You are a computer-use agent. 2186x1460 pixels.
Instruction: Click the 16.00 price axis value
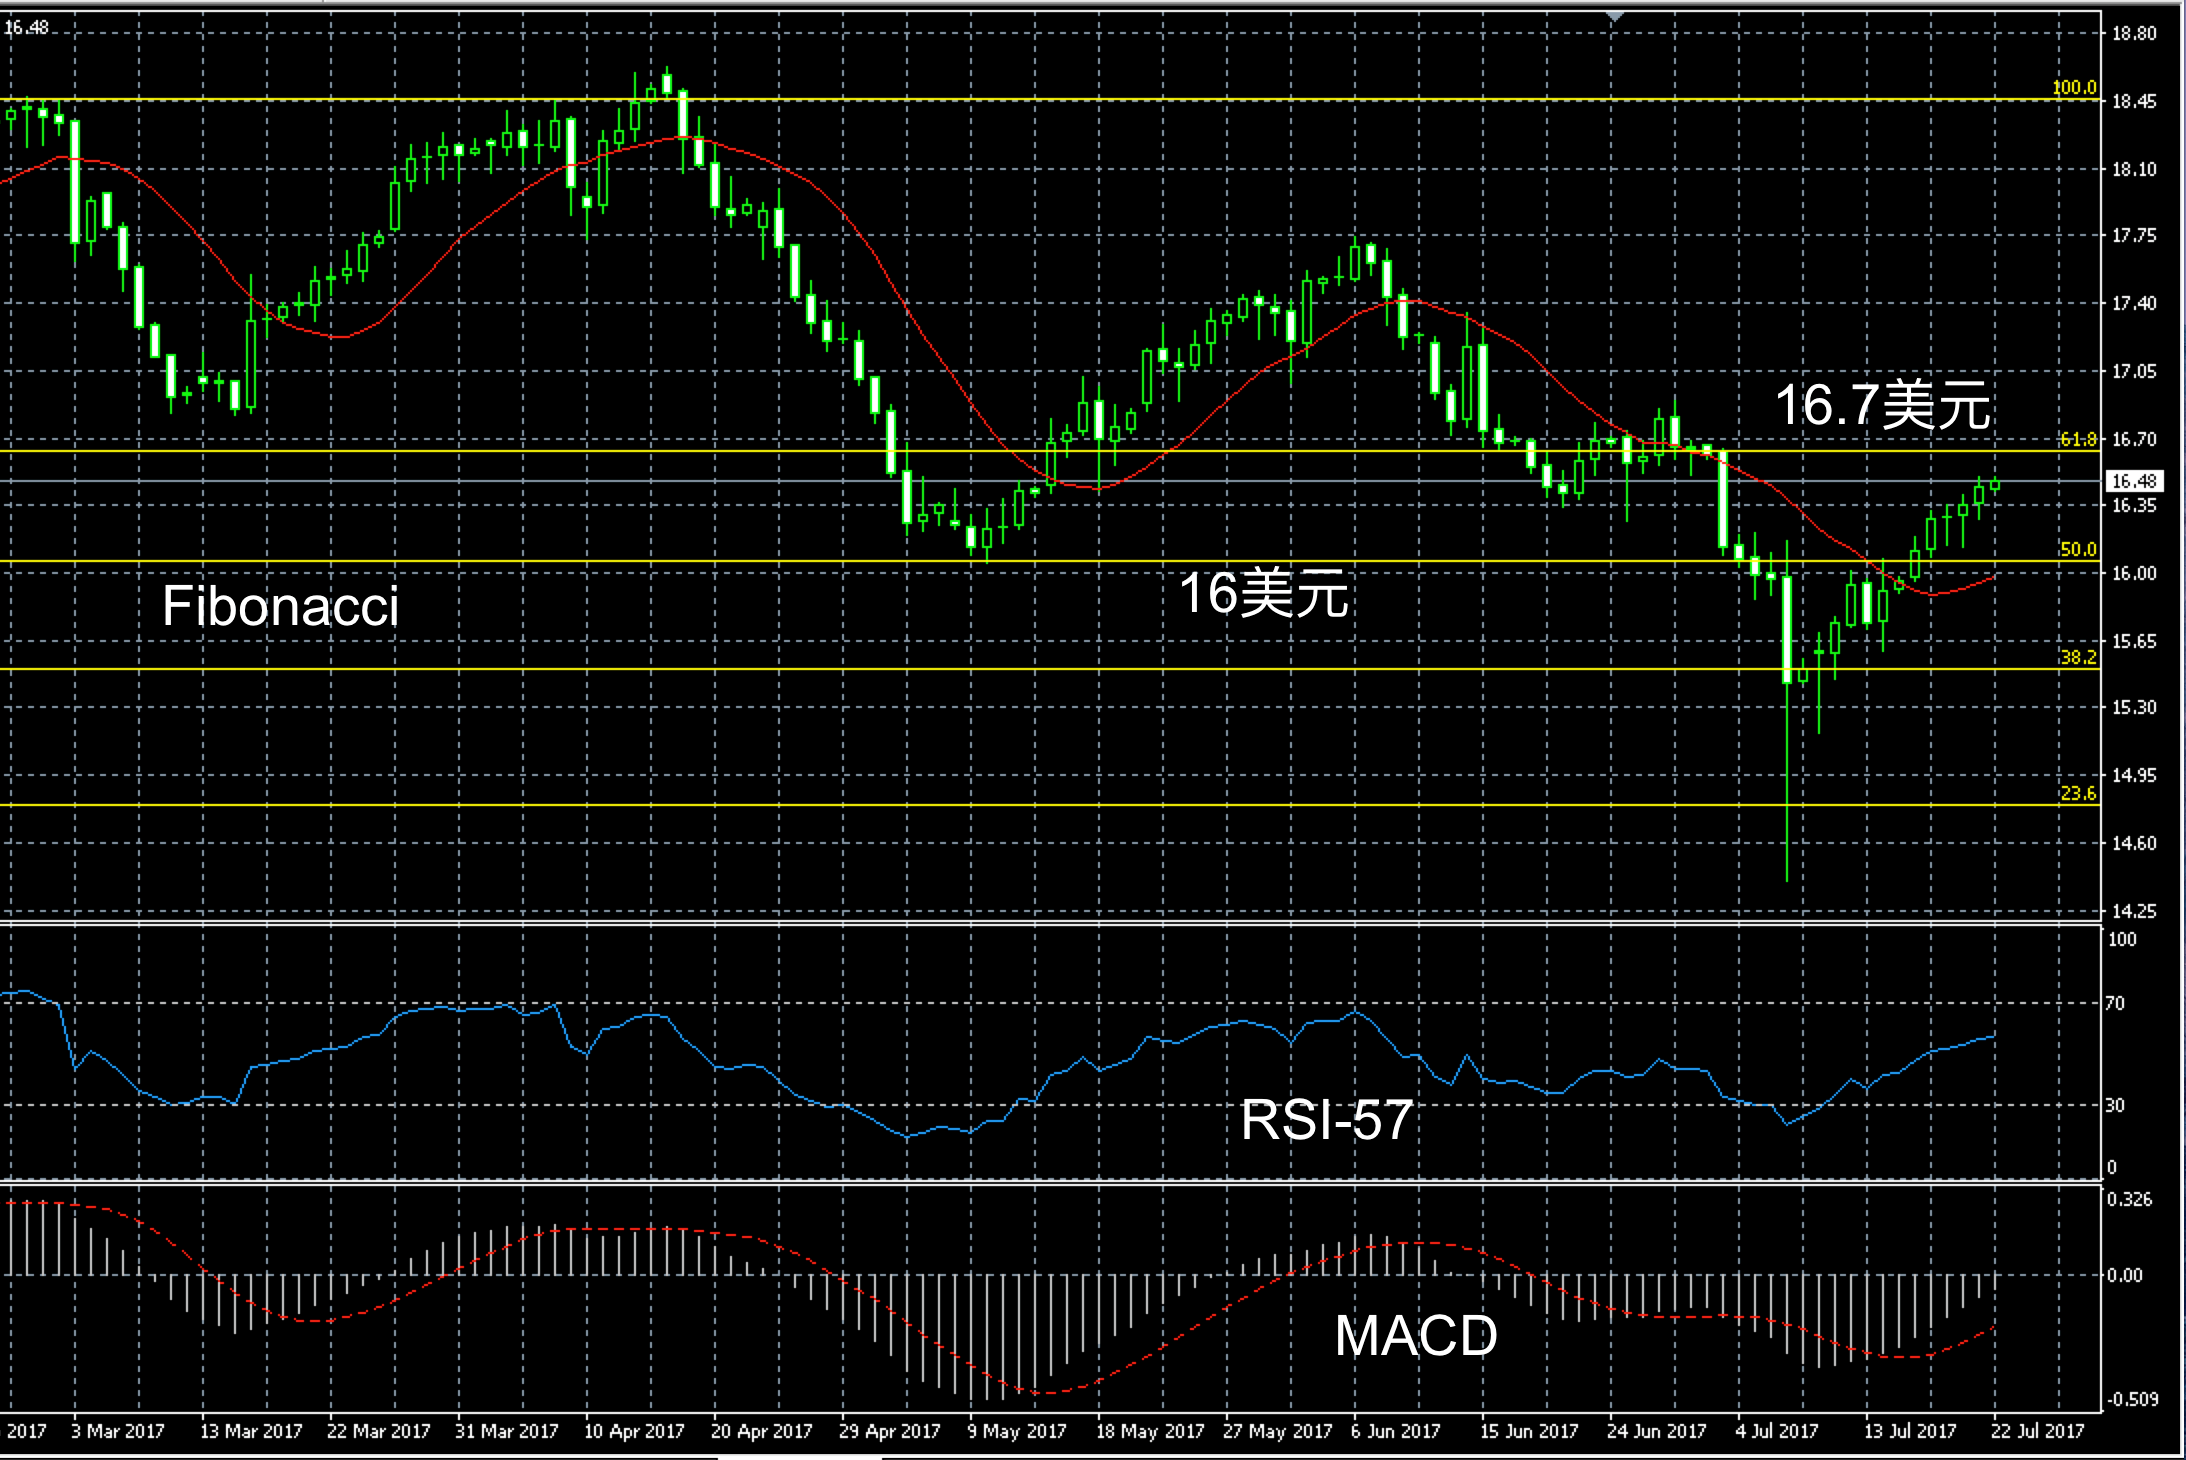2134,573
